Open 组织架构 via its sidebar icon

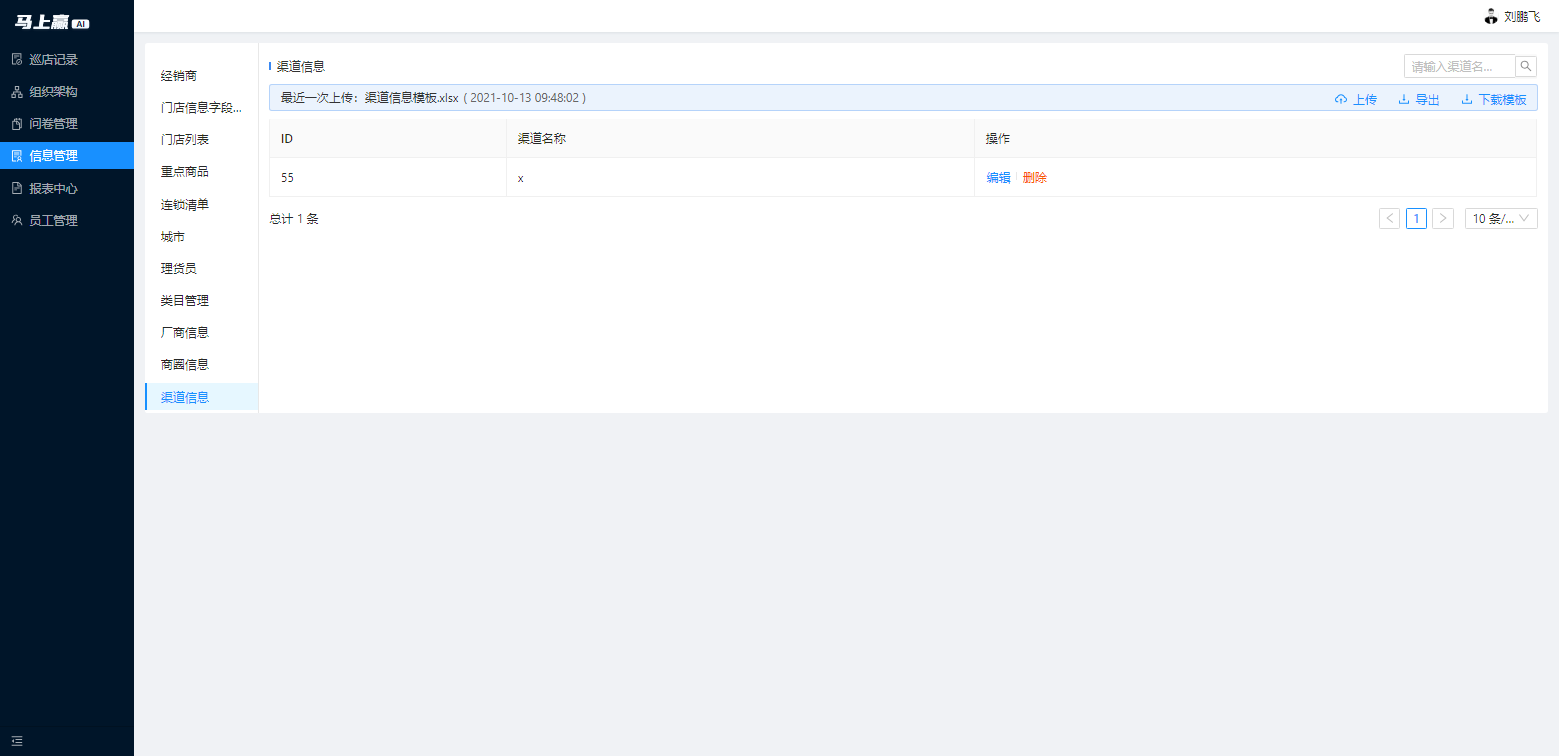[x=14, y=91]
